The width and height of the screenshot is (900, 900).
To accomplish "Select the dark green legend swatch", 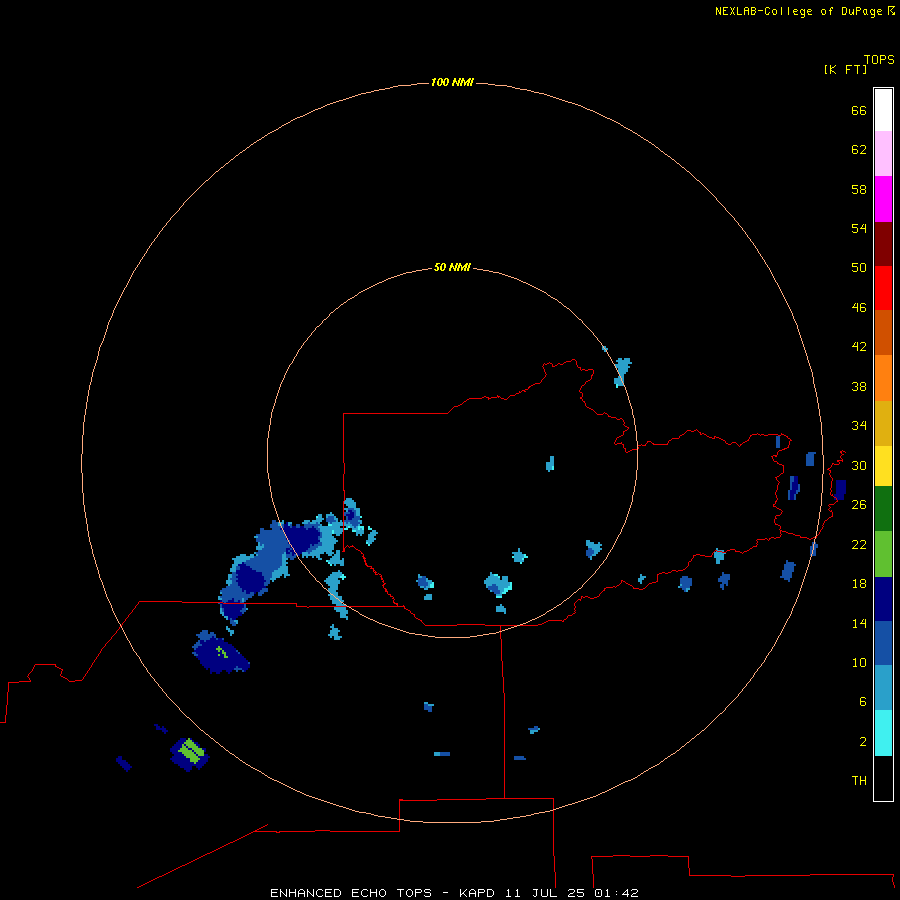I will click(x=883, y=509).
